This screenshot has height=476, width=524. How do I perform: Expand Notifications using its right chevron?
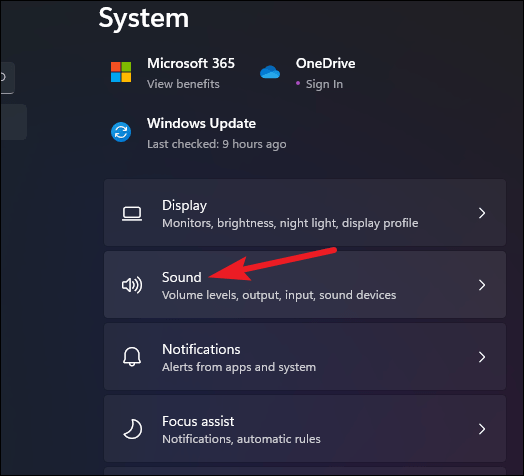tap(482, 357)
